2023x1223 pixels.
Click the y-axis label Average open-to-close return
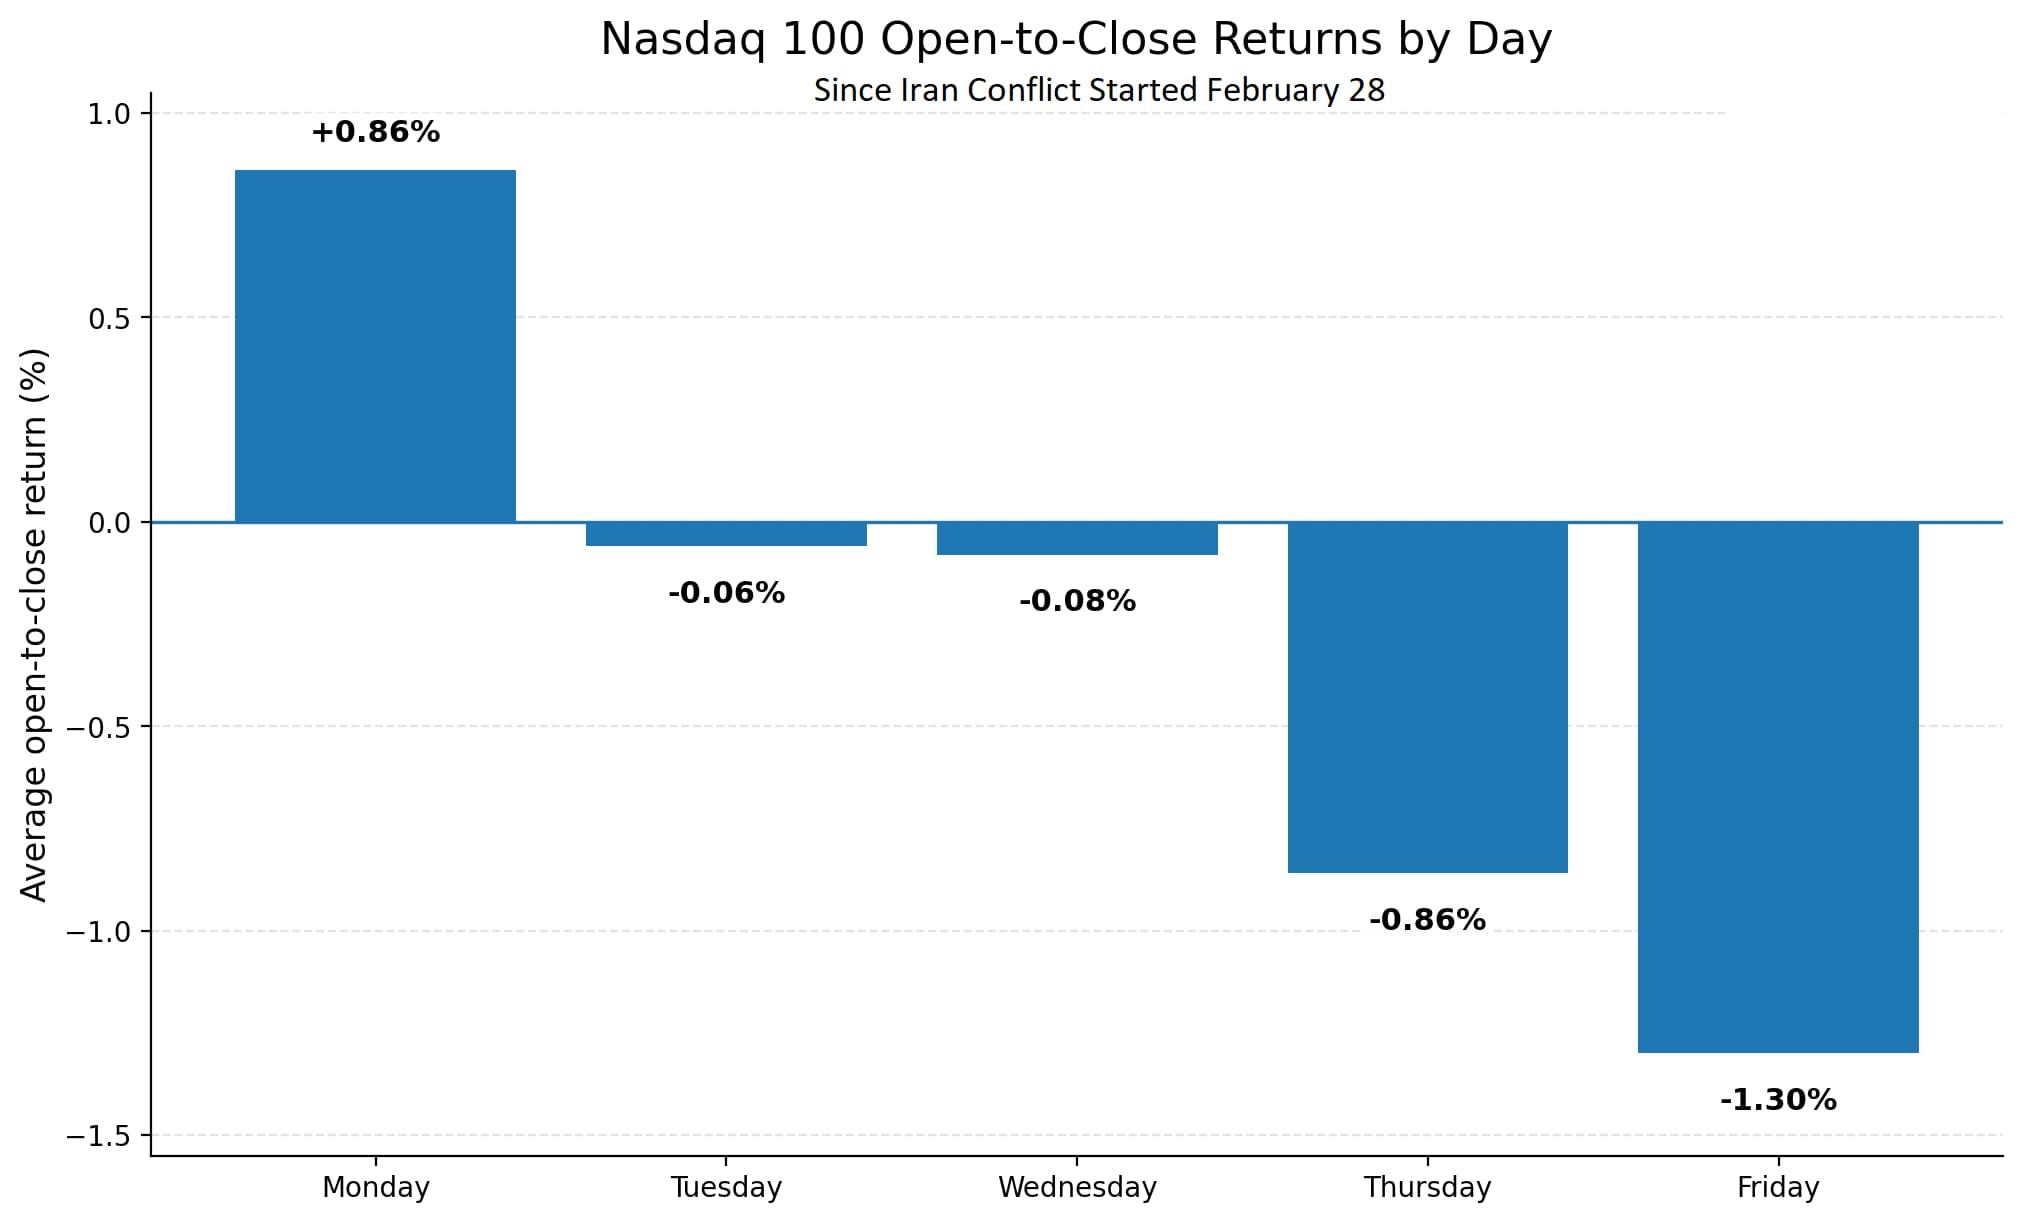(34, 625)
